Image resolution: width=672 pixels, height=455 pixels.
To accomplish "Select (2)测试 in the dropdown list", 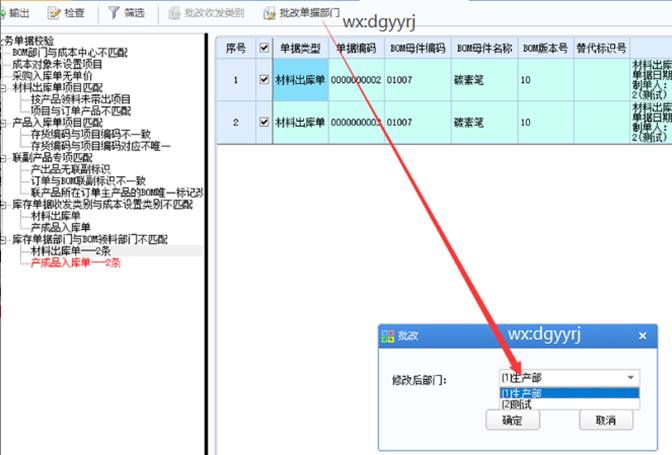I will point(570,404).
